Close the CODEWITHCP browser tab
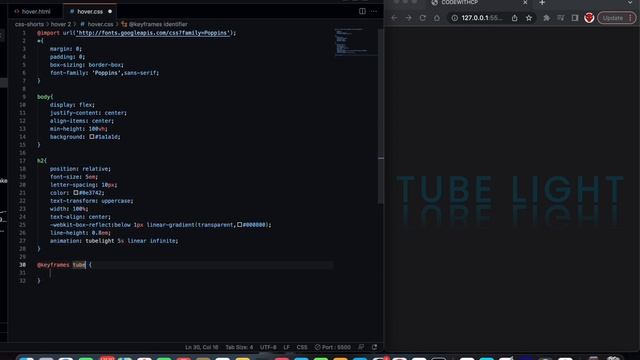This screenshot has width=640, height=360. point(525,3)
